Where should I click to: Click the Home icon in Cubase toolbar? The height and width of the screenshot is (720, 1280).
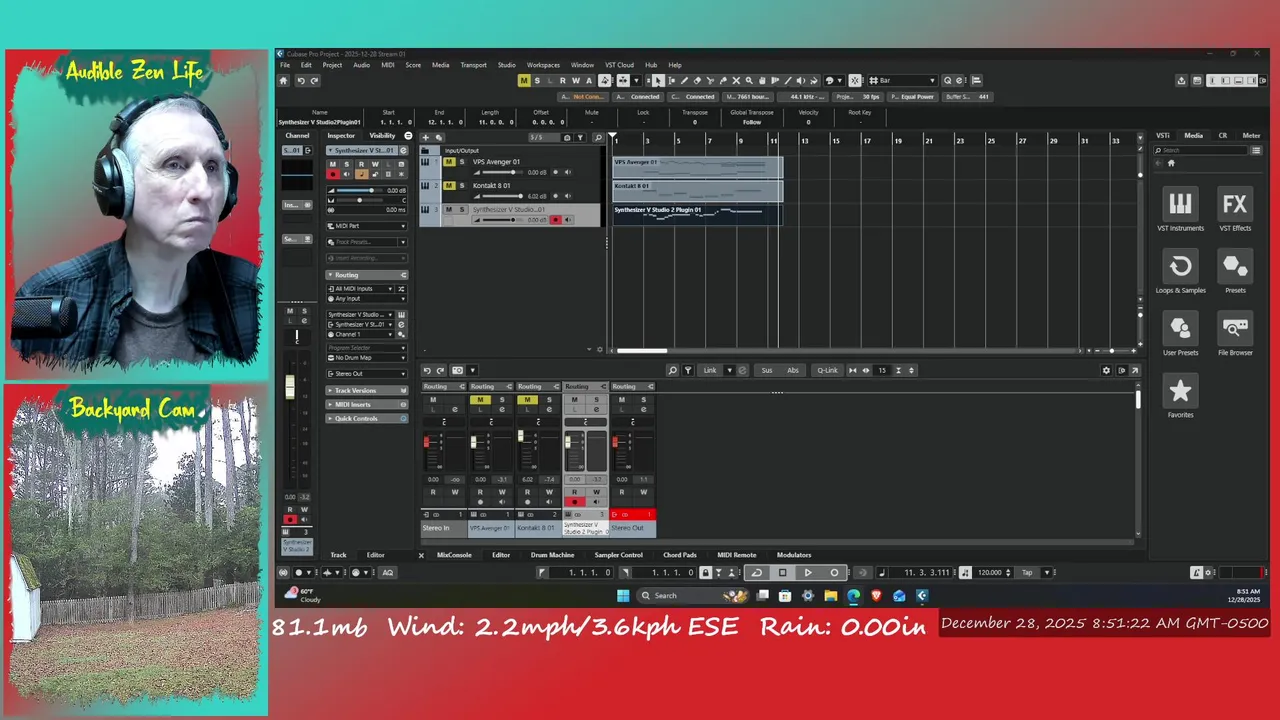pyautogui.click(x=283, y=81)
